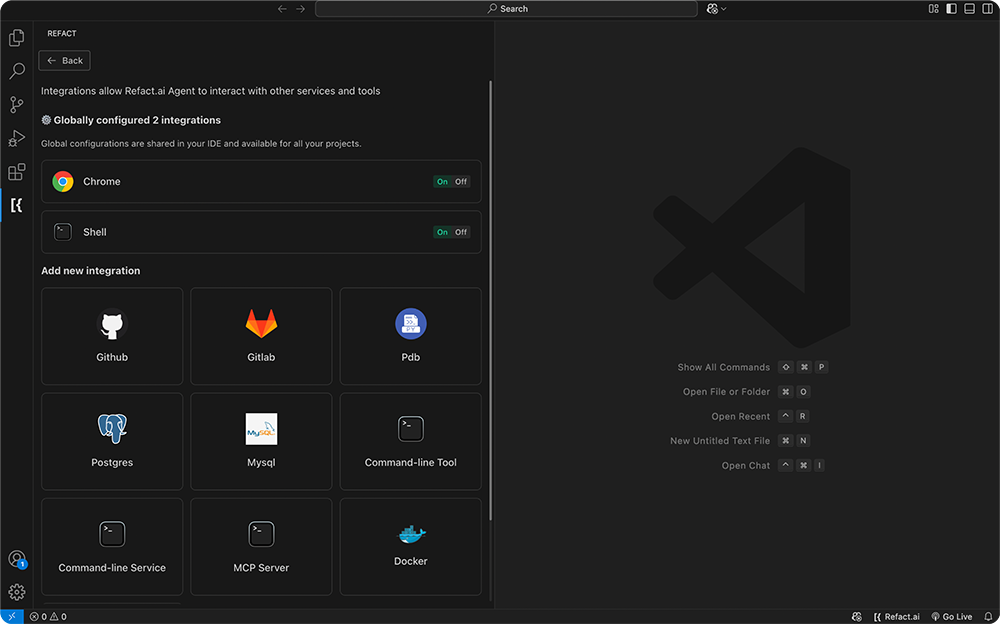The image size is (1000, 624).
Task: Add the Github integration
Action: coord(111,336)
